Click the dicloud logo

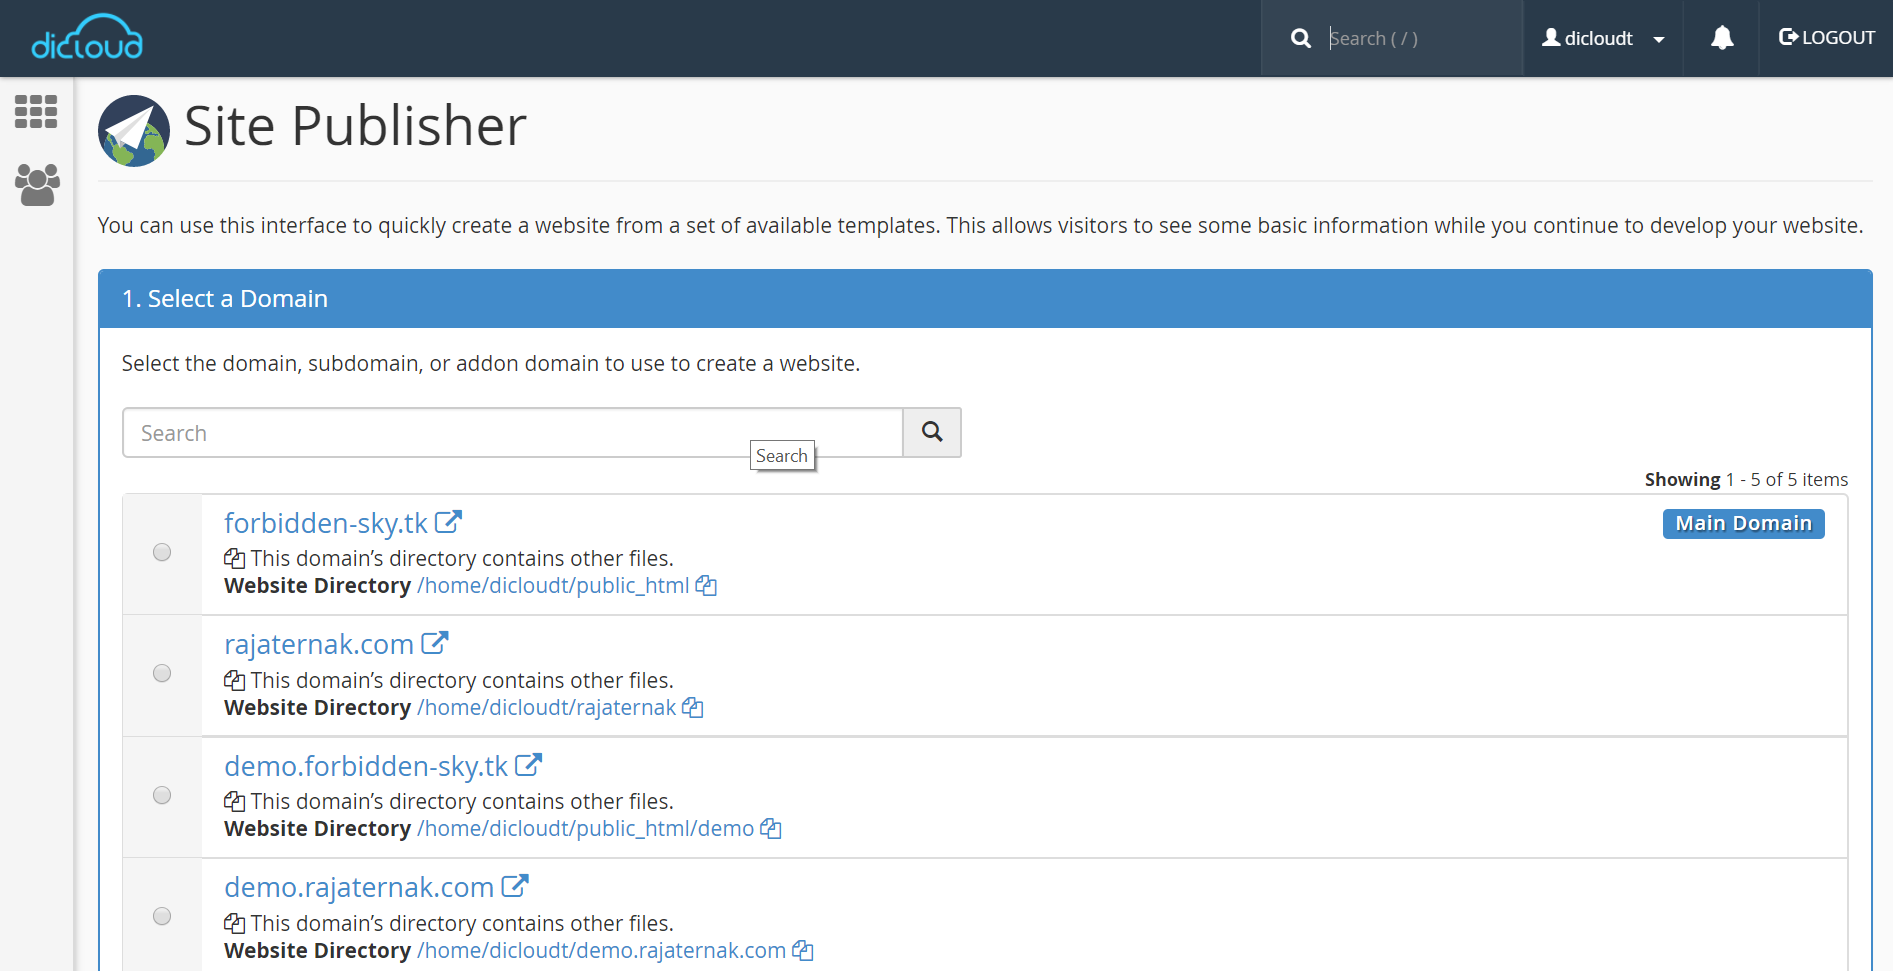tap(87, 38)
